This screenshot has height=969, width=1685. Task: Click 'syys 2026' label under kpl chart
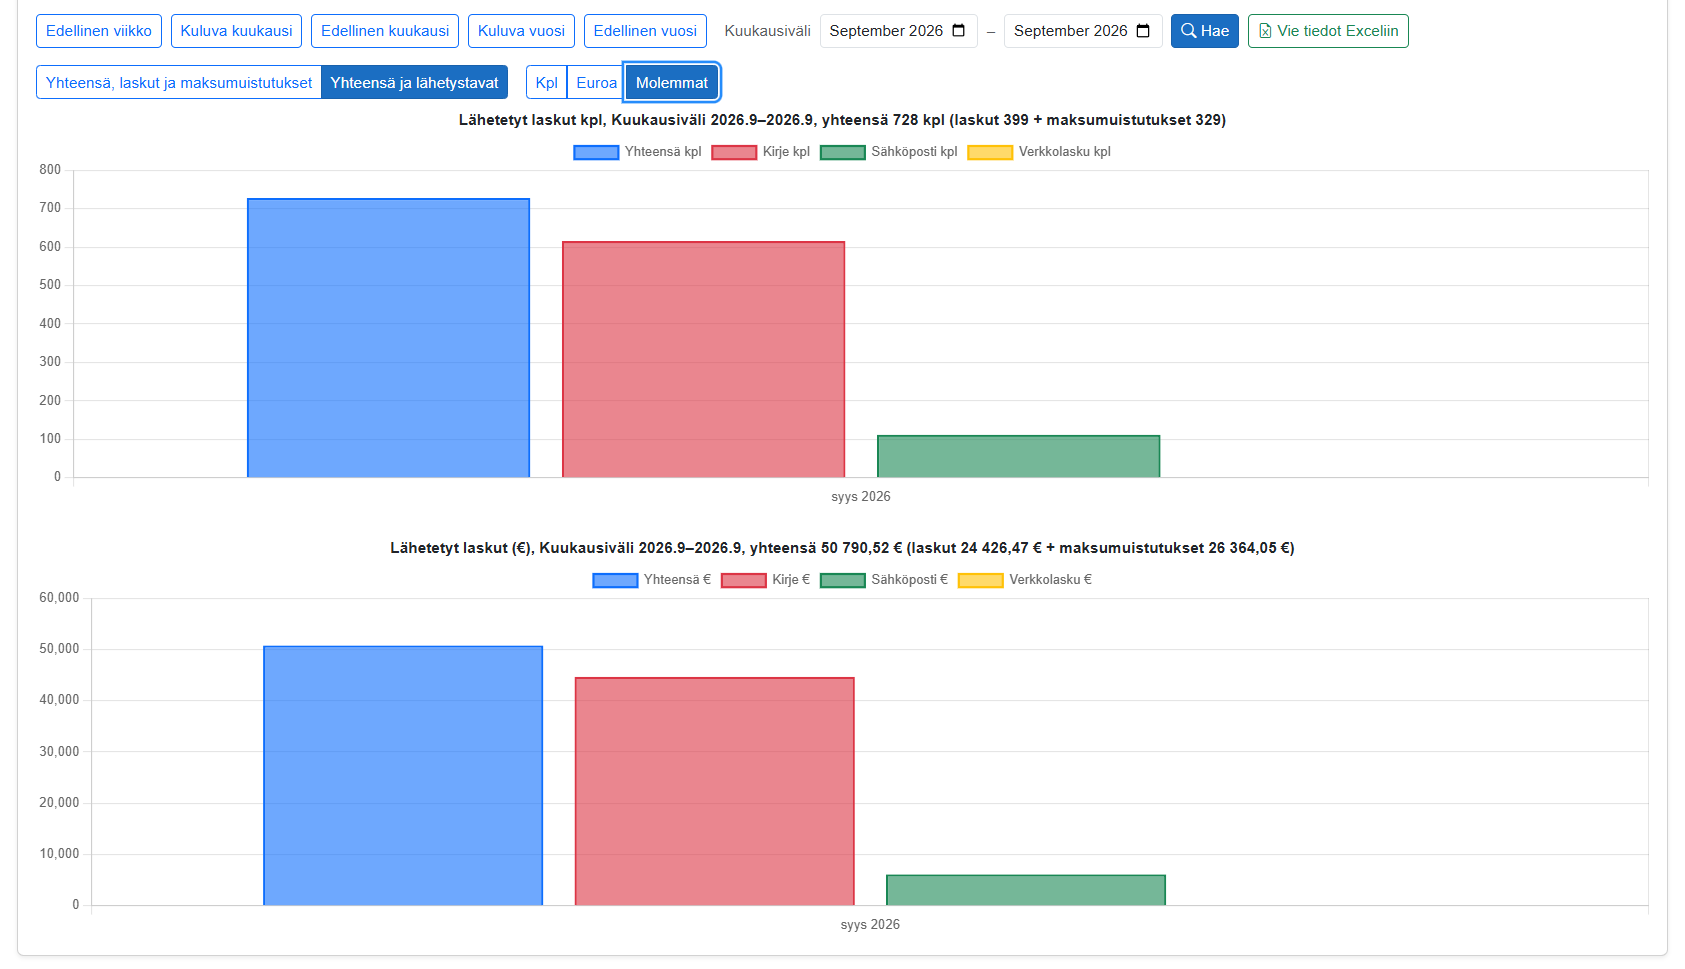click(x=861, y=497)
